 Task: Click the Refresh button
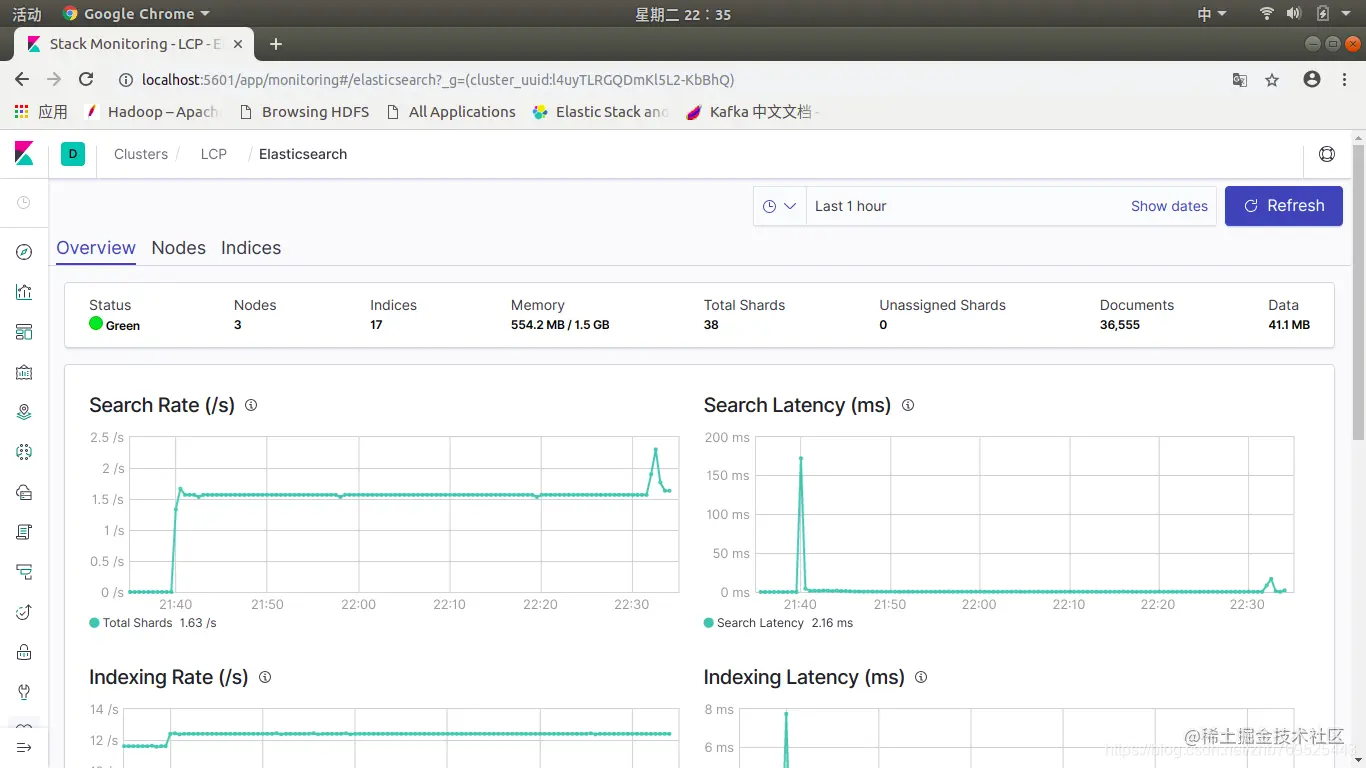click(x=1284, y=206)
